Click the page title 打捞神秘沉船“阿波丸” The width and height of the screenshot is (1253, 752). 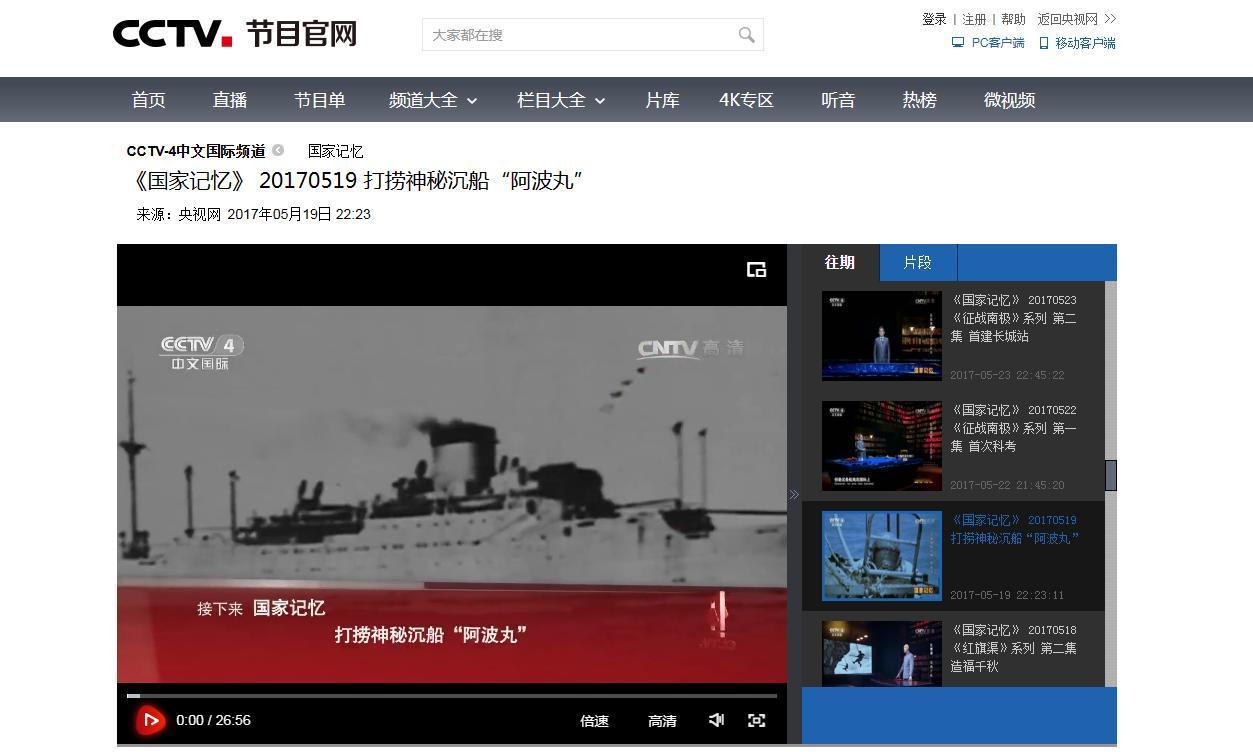473,181
